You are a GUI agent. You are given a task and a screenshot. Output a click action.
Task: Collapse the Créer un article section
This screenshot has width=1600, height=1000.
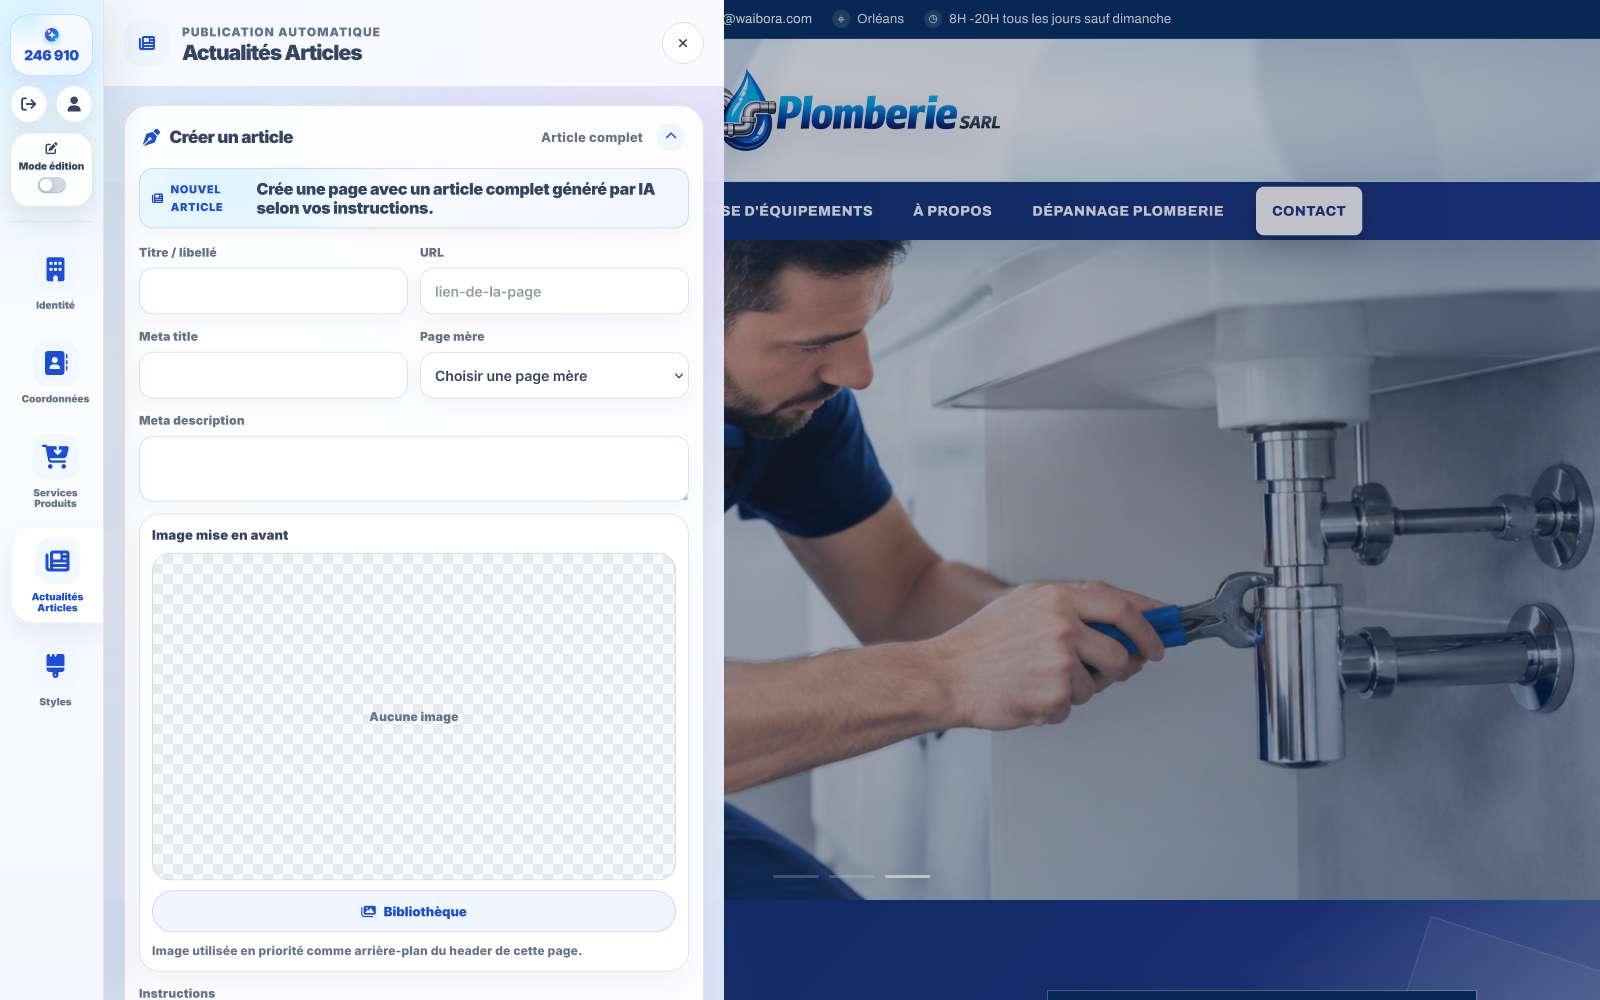pos(671,137)
